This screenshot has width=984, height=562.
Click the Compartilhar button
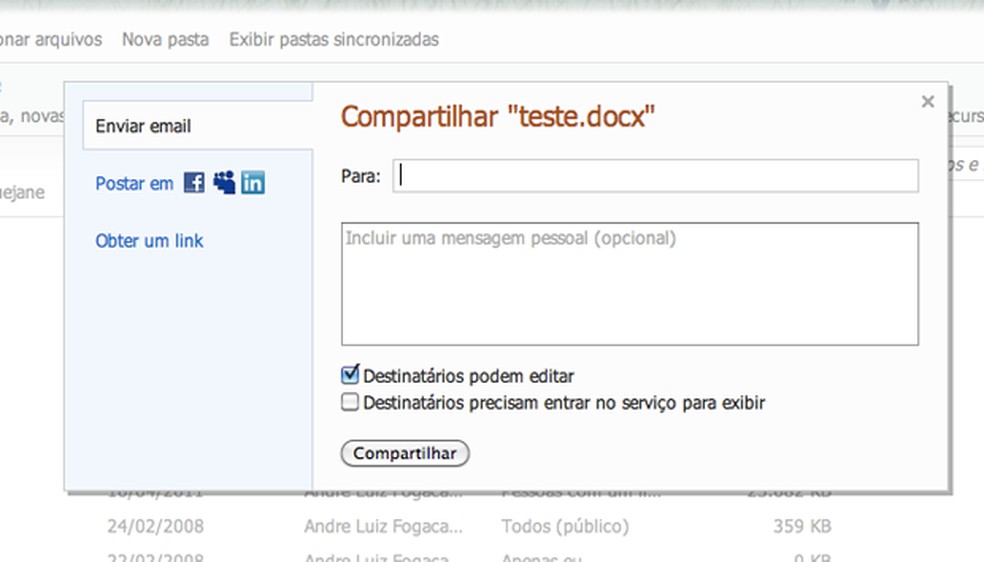tap(405, 453)
